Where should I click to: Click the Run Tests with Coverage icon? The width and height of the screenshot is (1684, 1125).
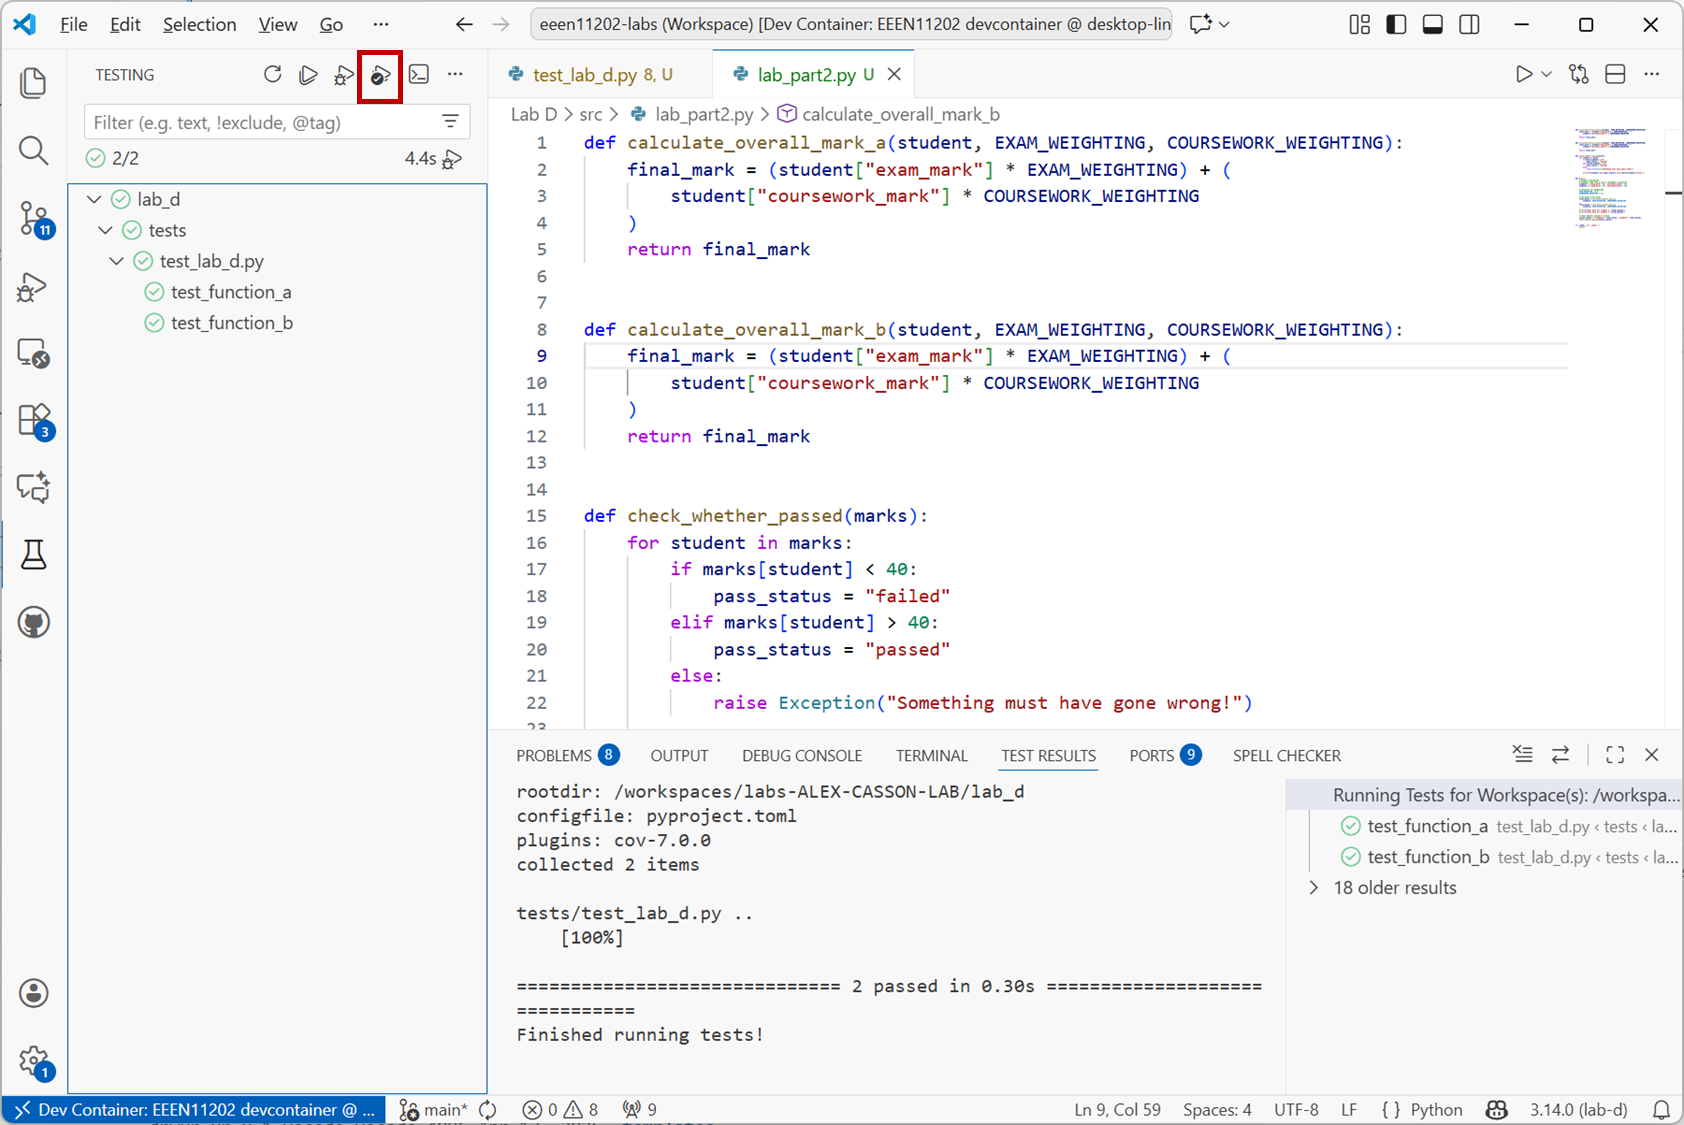pos(380,75)
